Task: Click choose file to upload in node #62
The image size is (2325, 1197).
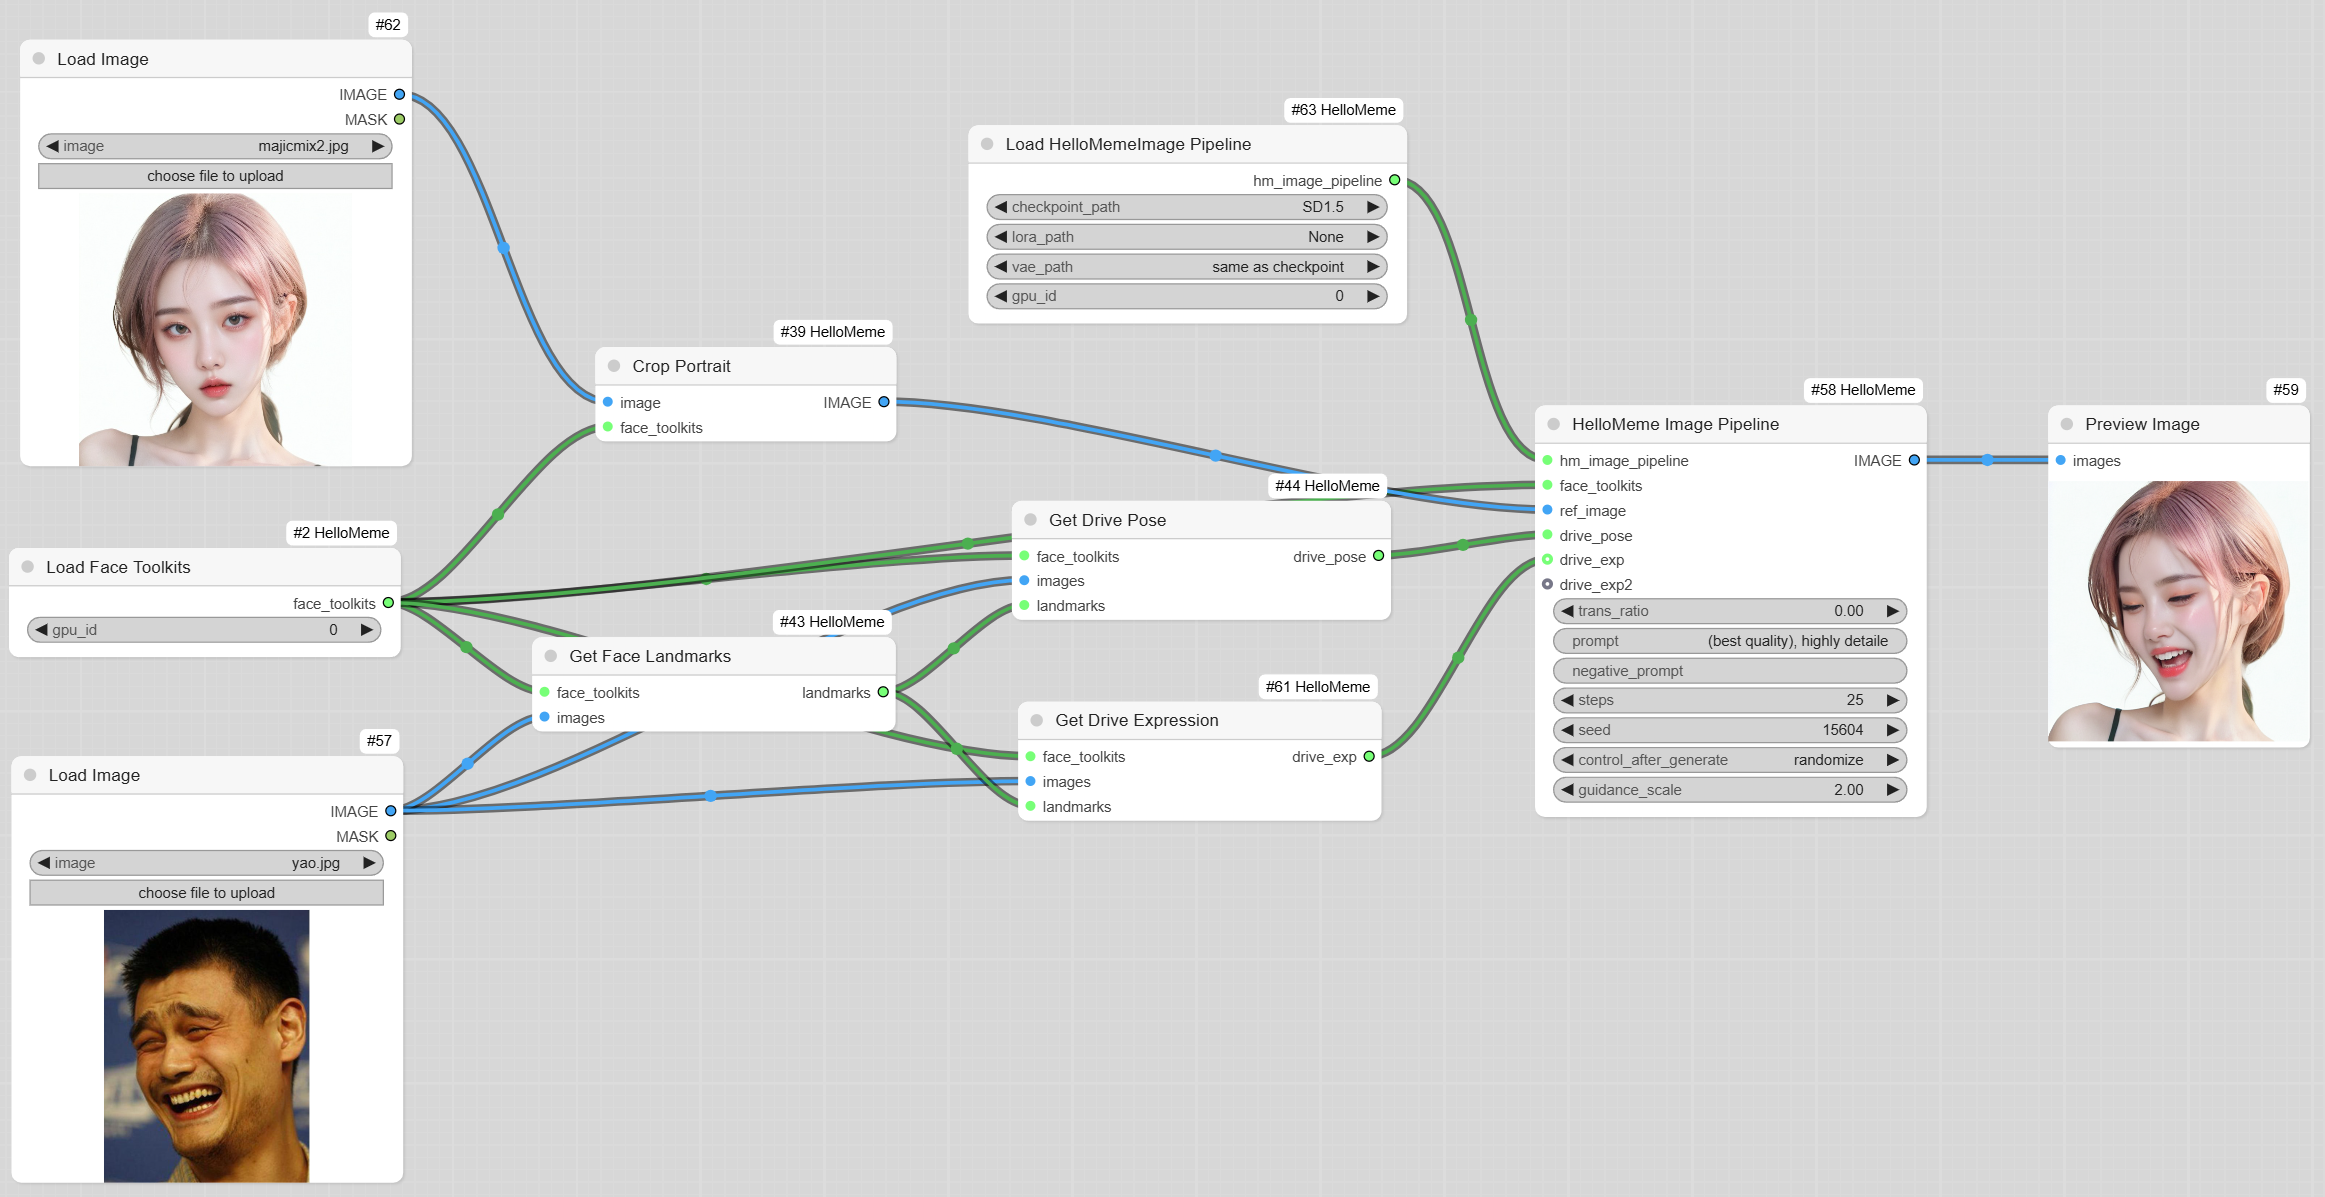Action: [x=214, y=176]
